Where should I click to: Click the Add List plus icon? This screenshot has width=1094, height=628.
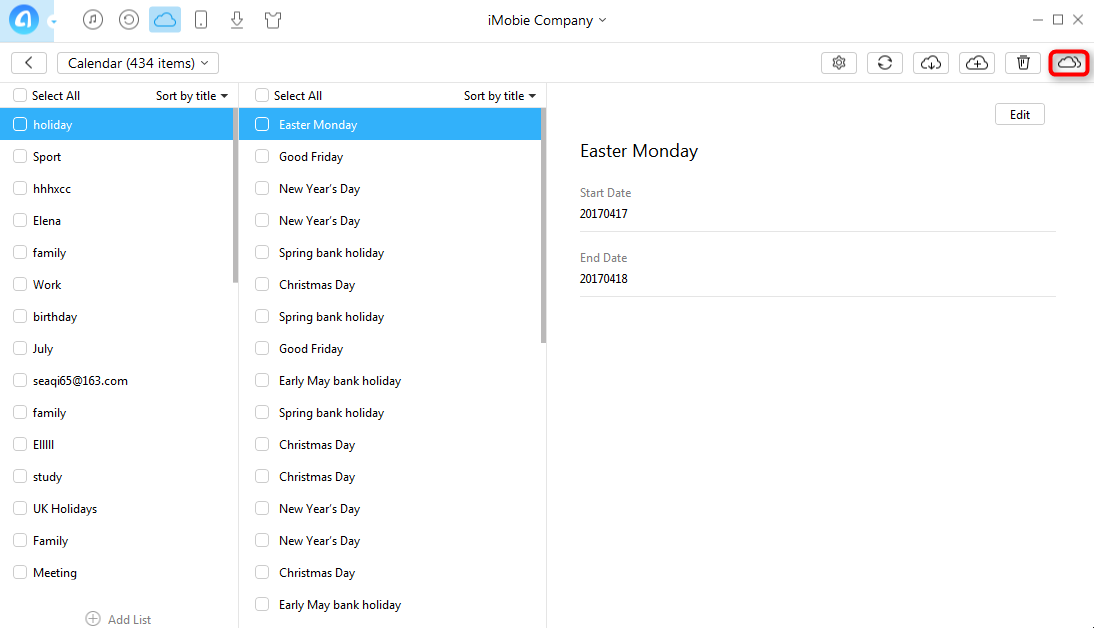coord(93,619)
